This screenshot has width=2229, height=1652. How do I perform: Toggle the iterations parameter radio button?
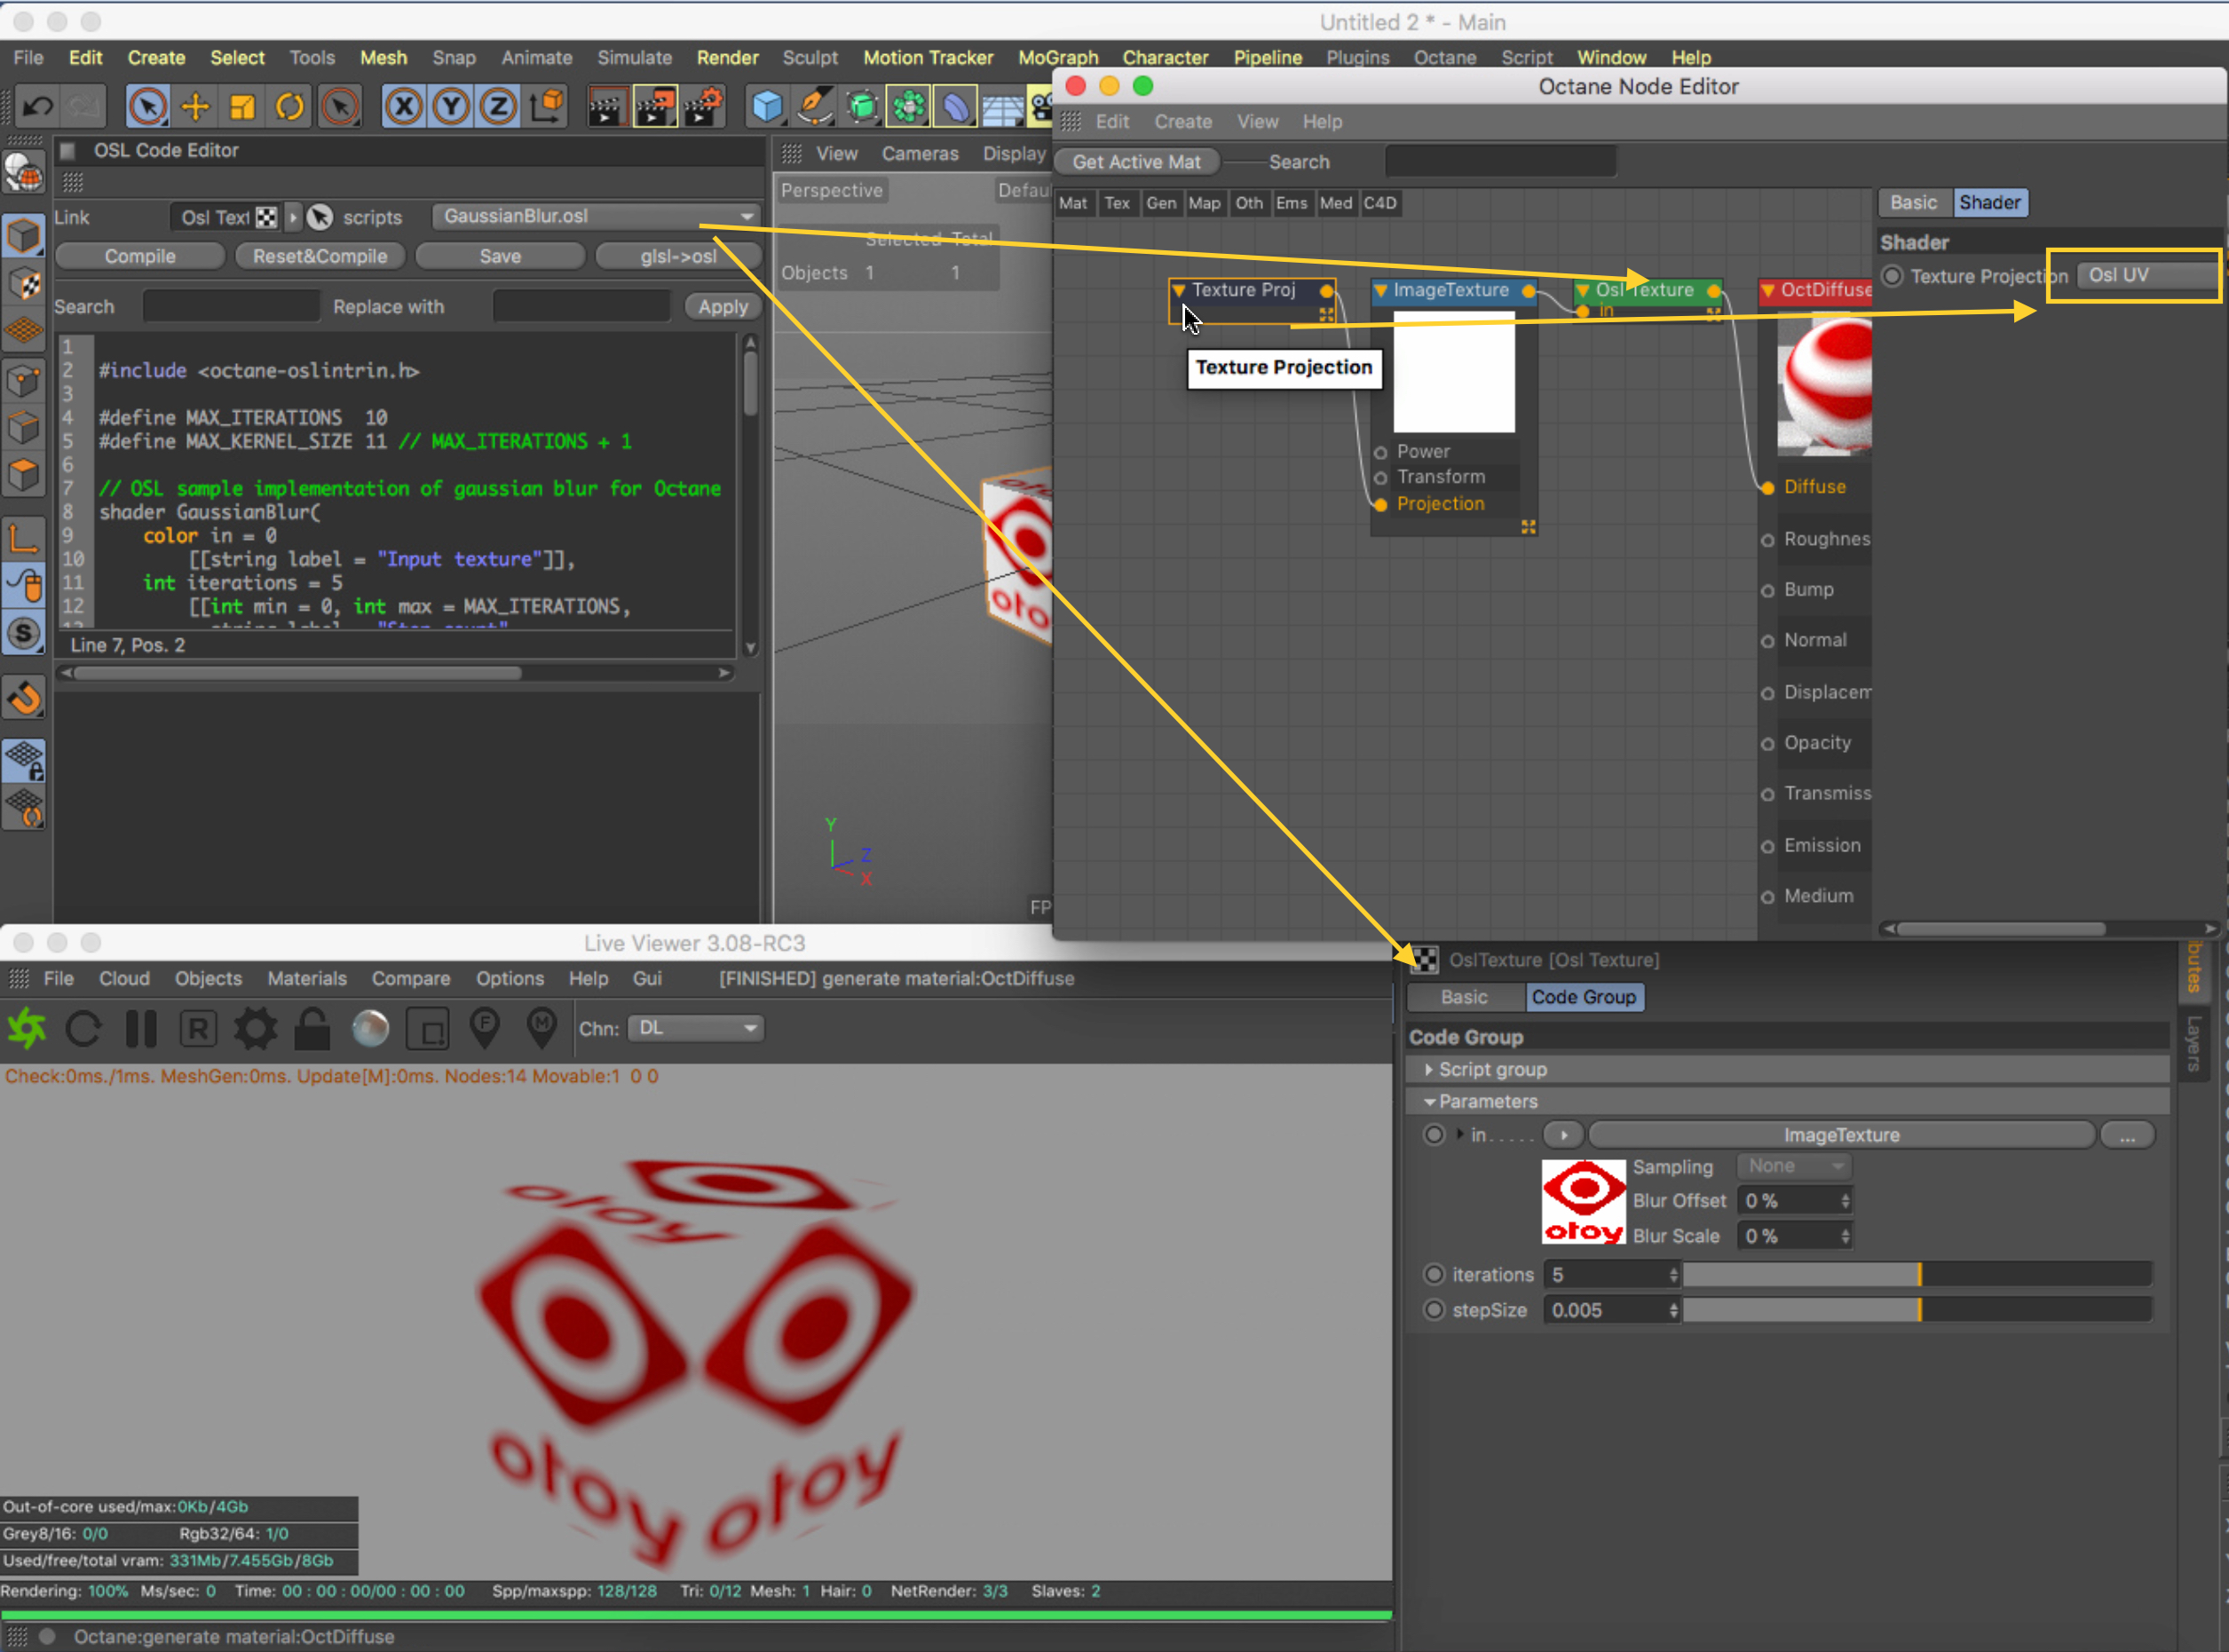[1434, 1274]
